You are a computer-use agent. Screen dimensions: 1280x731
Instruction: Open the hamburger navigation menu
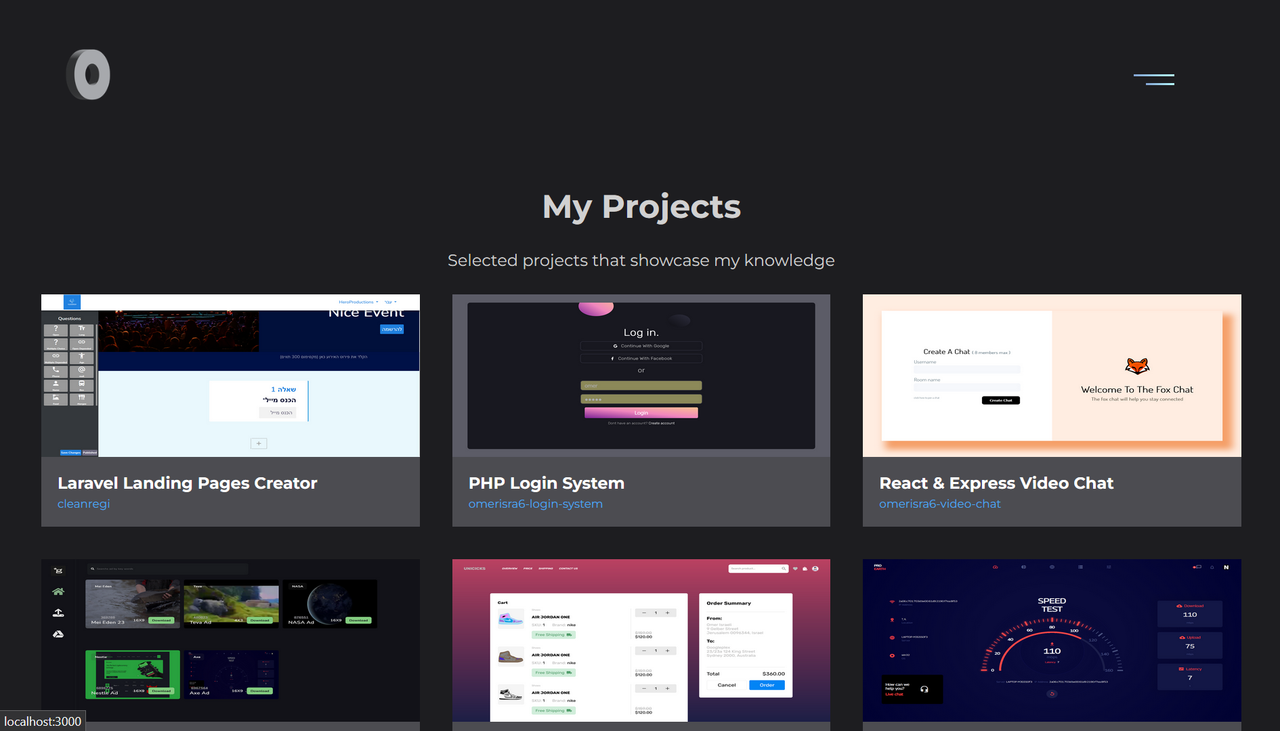[x=1154, y=79]
